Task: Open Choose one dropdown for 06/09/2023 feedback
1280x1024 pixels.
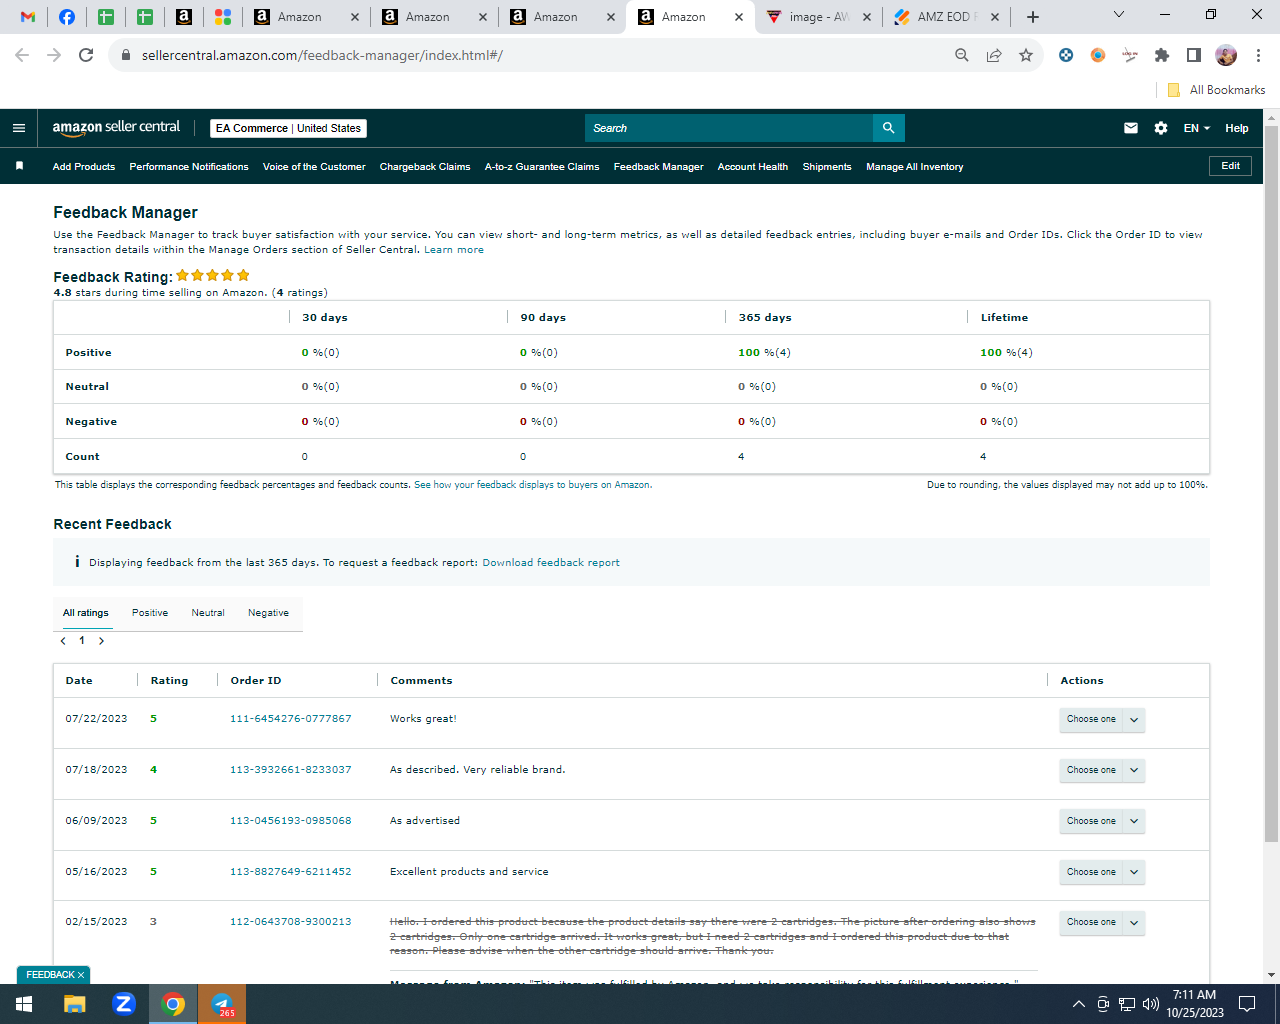Action: pos(1102,822)
